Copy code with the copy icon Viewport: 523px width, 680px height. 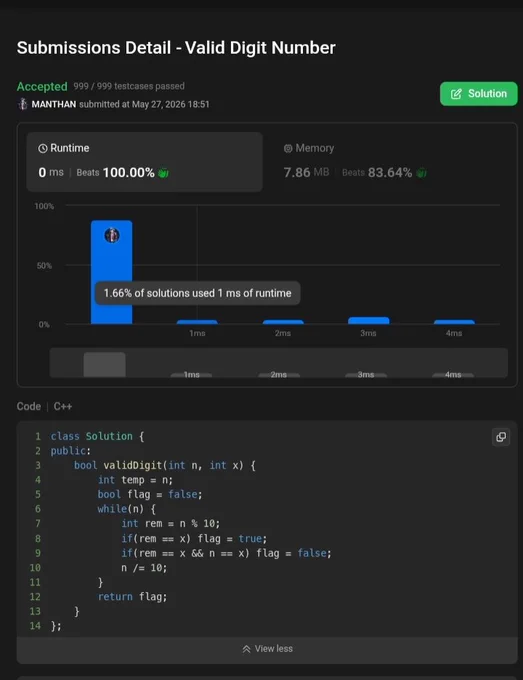501,437
